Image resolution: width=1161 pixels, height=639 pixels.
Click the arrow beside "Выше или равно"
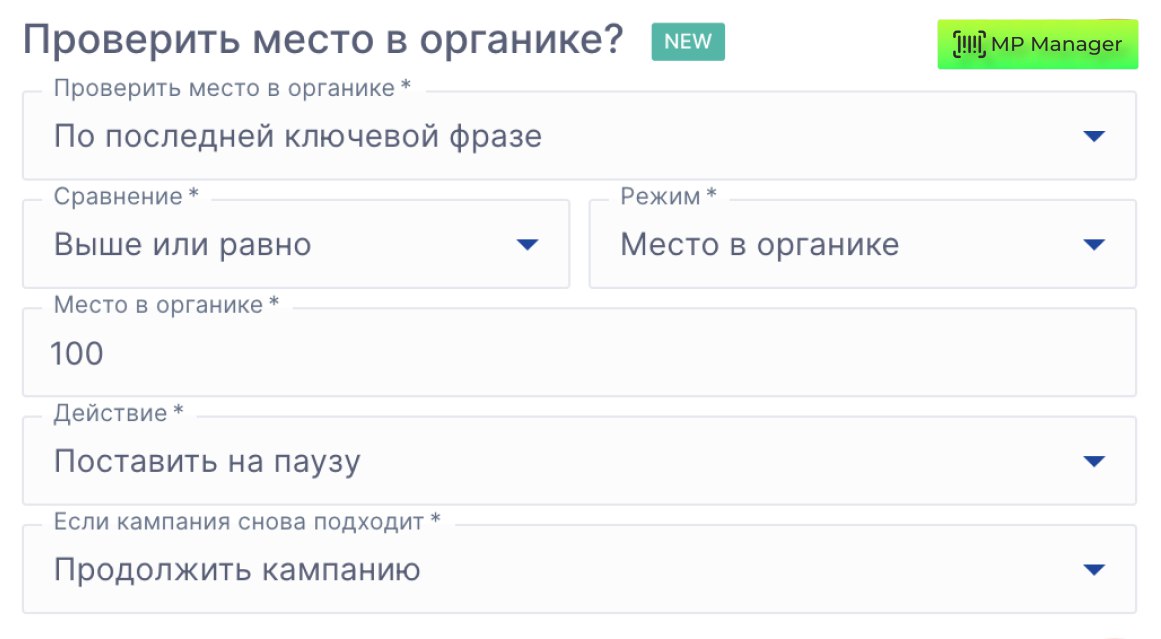click(x=527, y=245)
